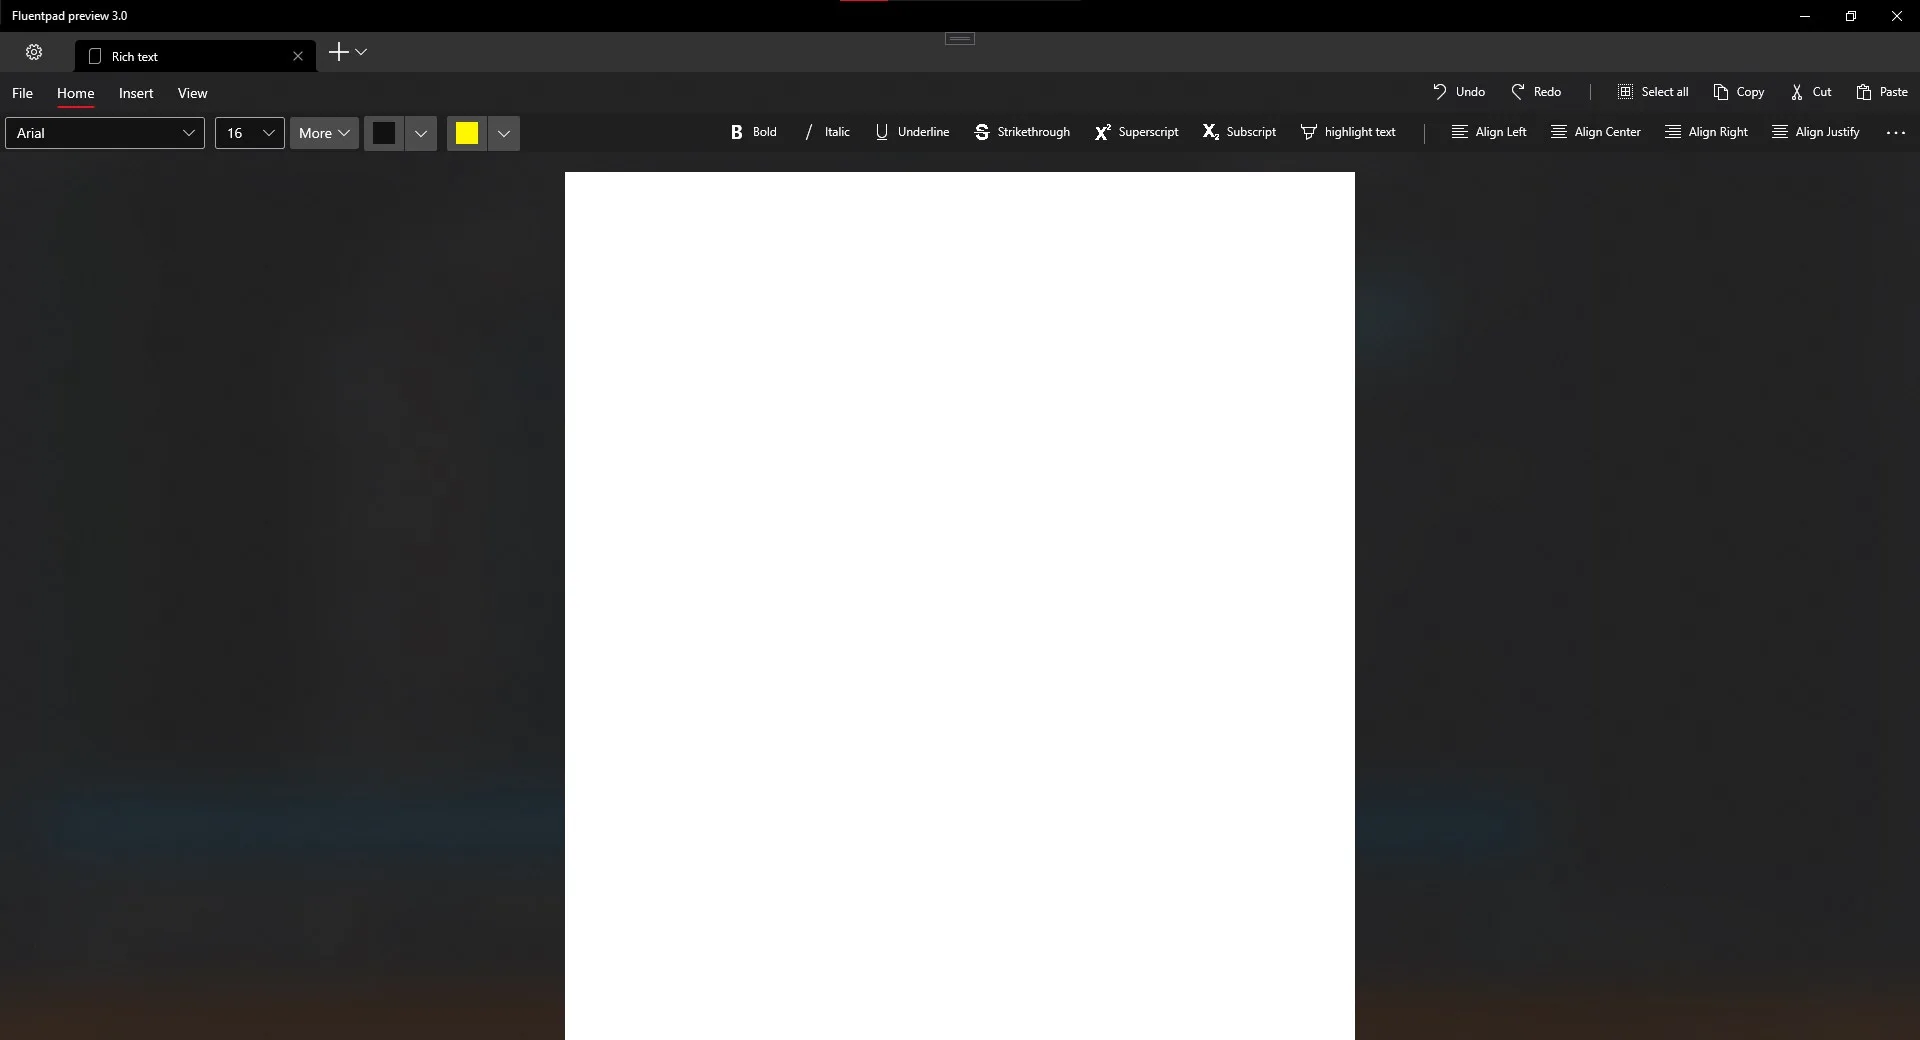1920x1040 pixels.
Task: Toggle Bold formatting
Action: (x=753, y=132)
